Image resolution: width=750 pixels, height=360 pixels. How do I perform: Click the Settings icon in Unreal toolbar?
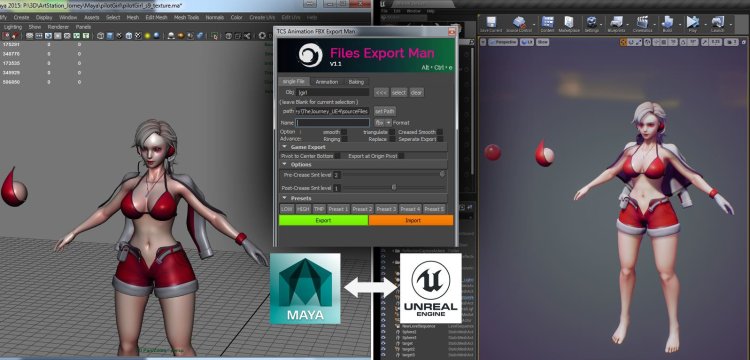tap(592, 22)
